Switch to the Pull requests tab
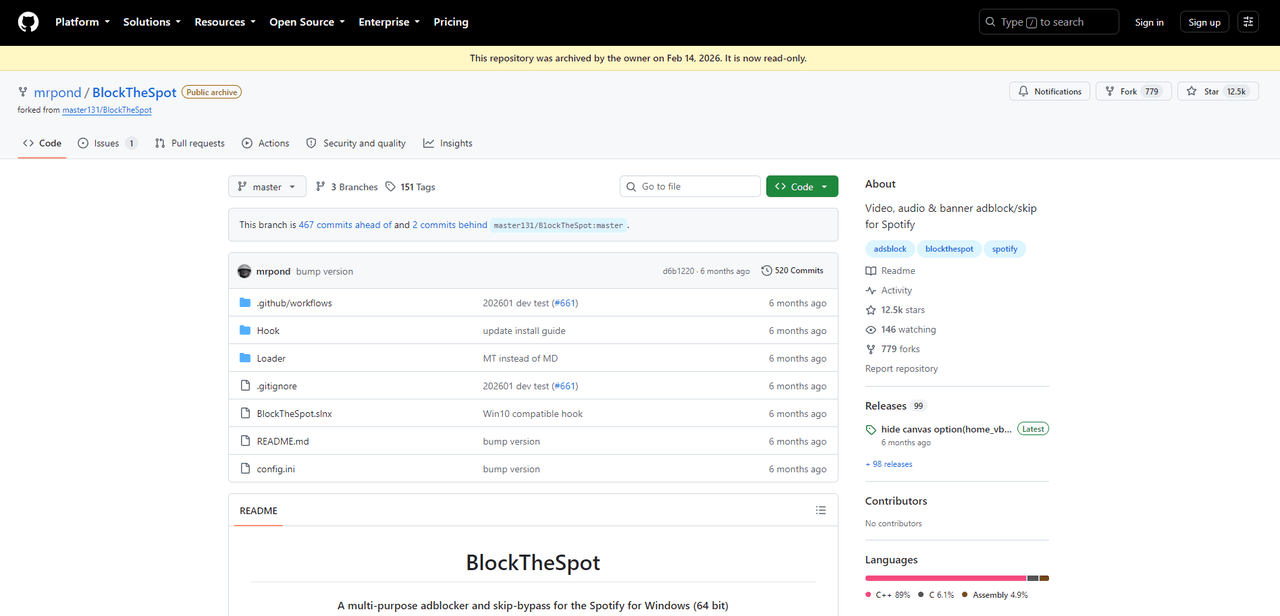1280x616 pixels. point(190,143)
